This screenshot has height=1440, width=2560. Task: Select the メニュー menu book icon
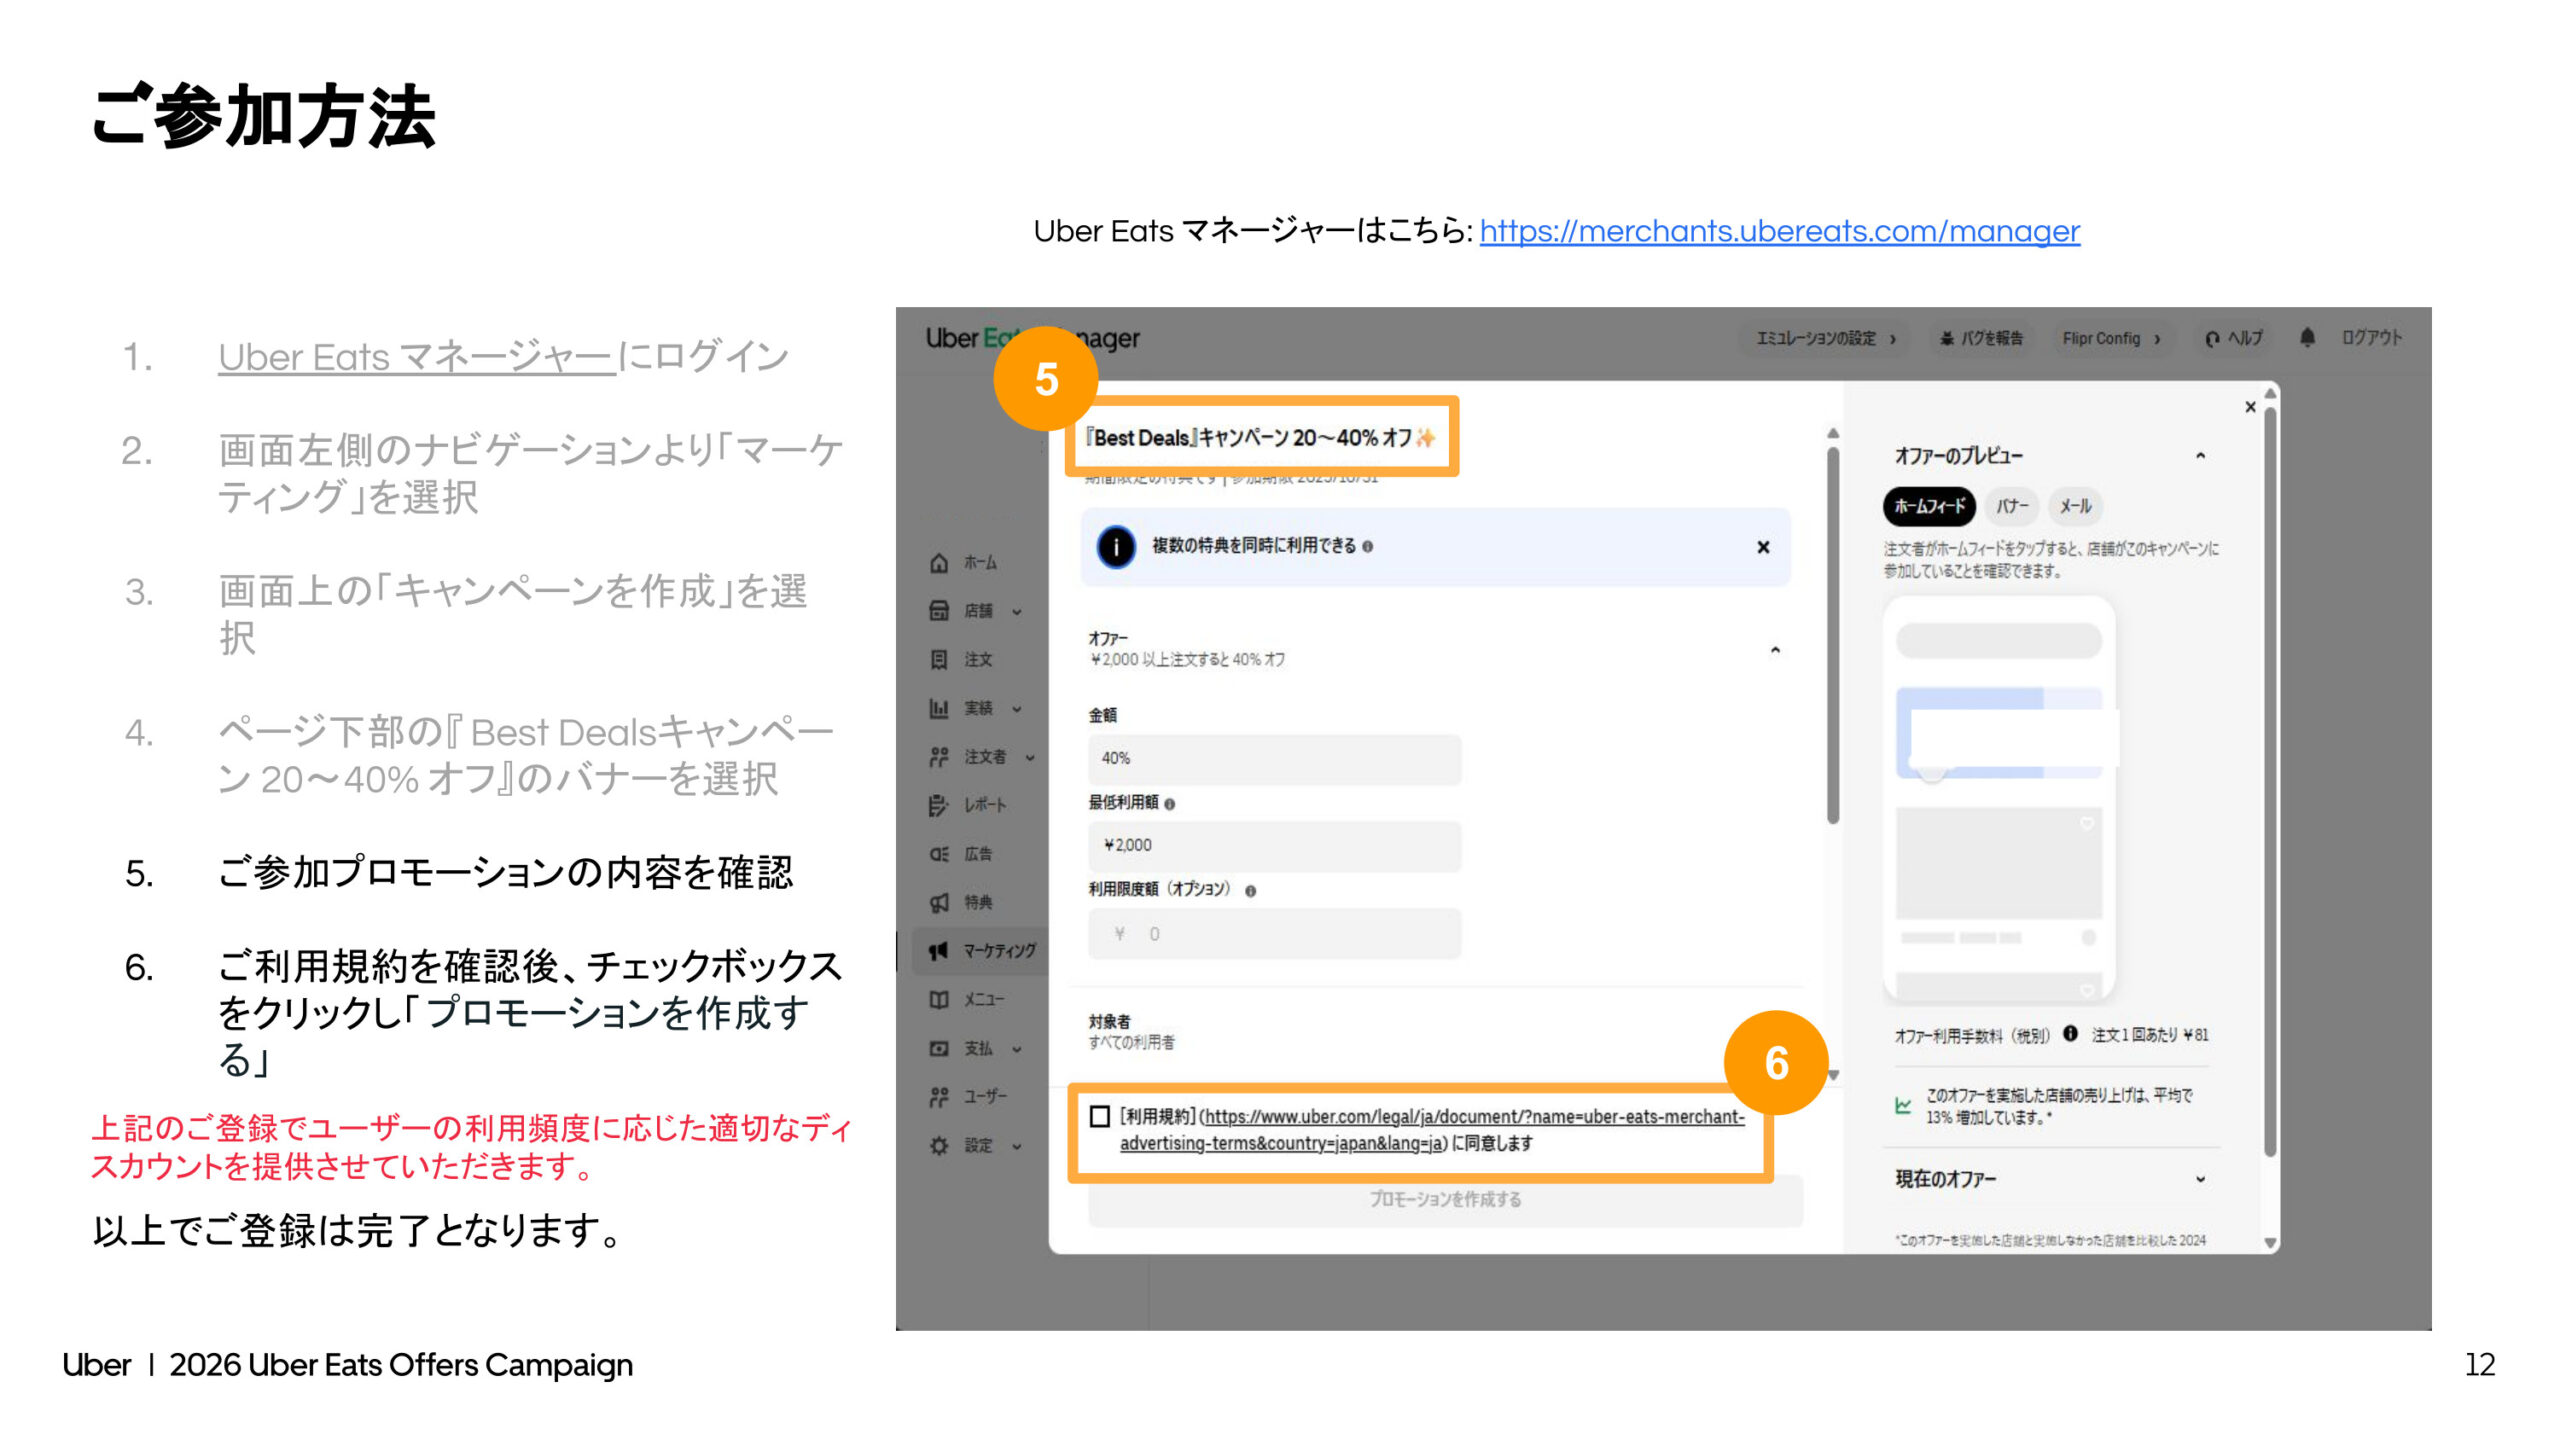click(939, 1000)
